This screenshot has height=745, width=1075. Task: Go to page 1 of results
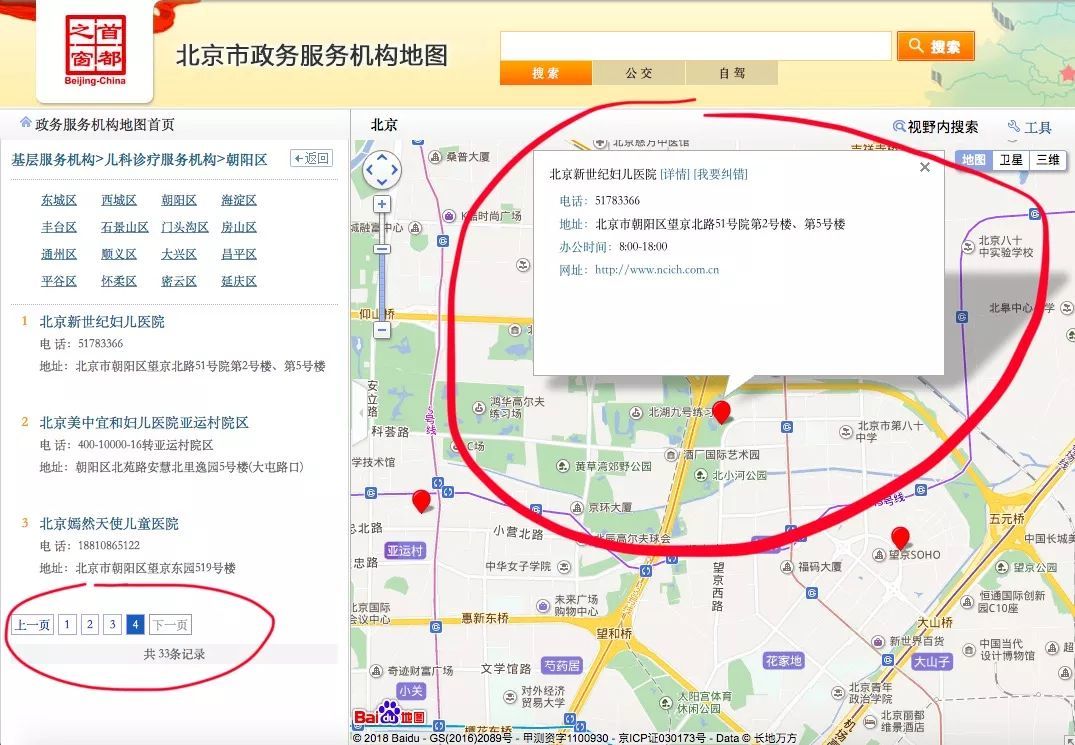[67, 625]
